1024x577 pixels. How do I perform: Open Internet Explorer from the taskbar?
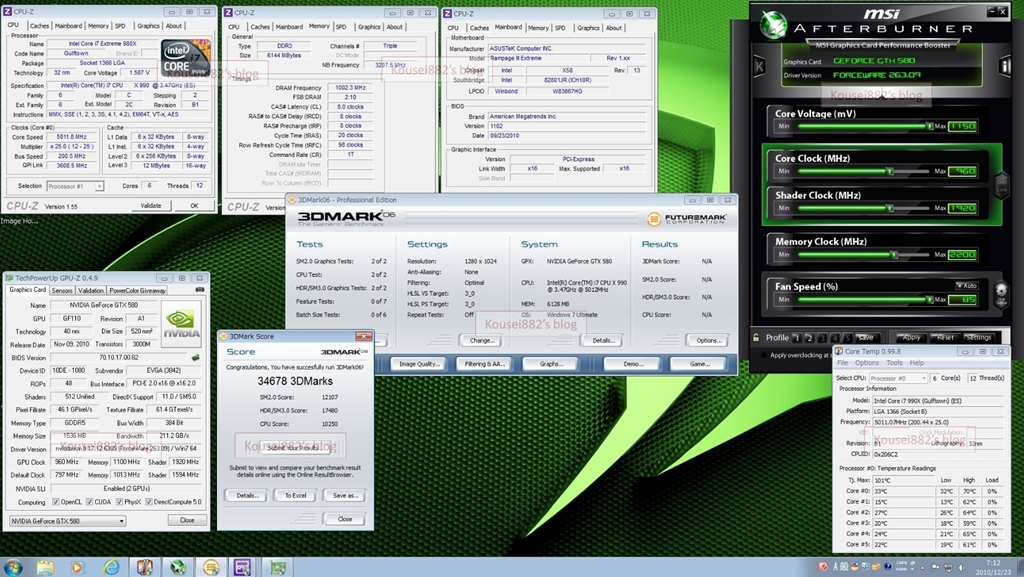coord(111,567)
